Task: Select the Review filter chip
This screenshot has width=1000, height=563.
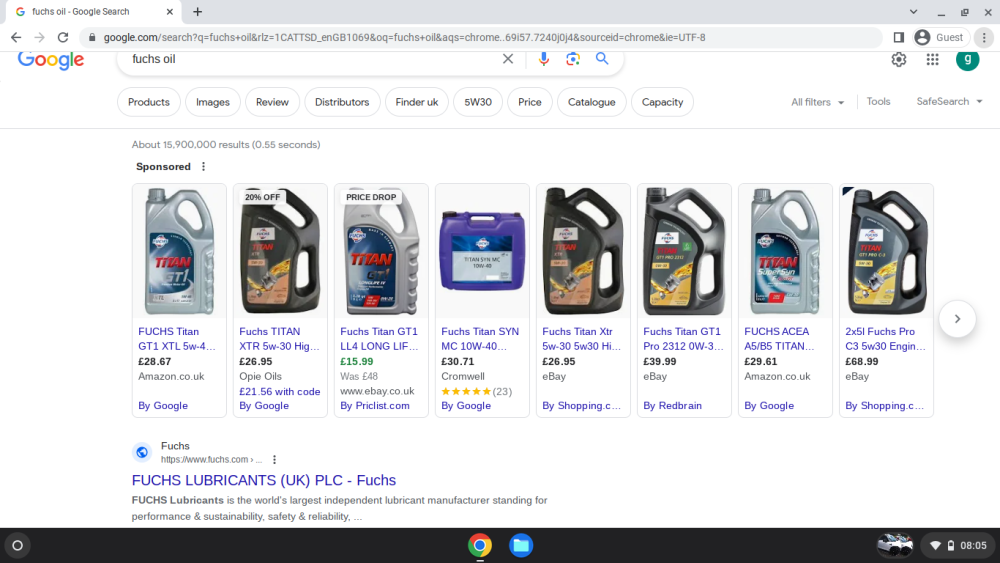Action: 272,102
